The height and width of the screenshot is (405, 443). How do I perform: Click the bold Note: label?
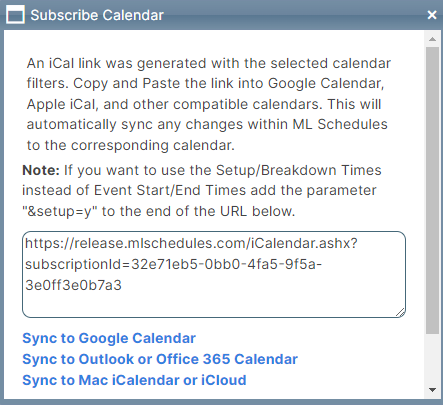[x=41, y=170]
